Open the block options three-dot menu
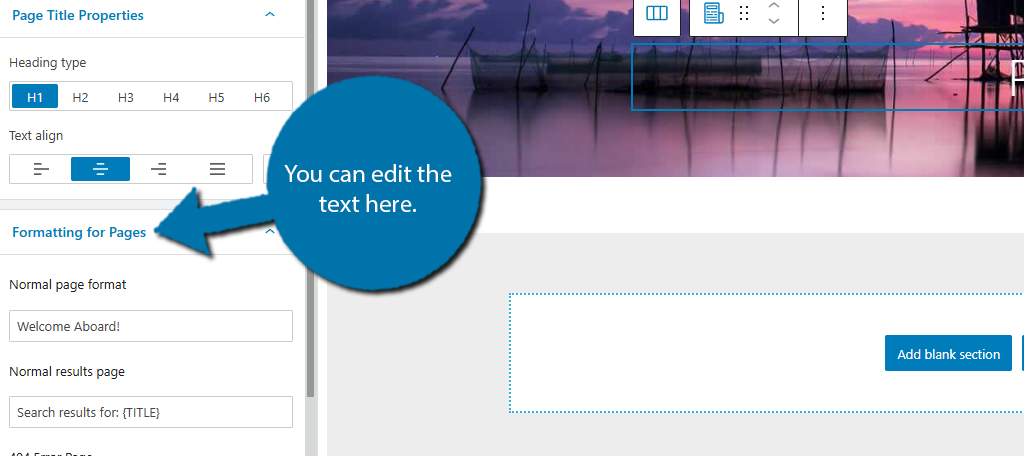 coord(823,13)
